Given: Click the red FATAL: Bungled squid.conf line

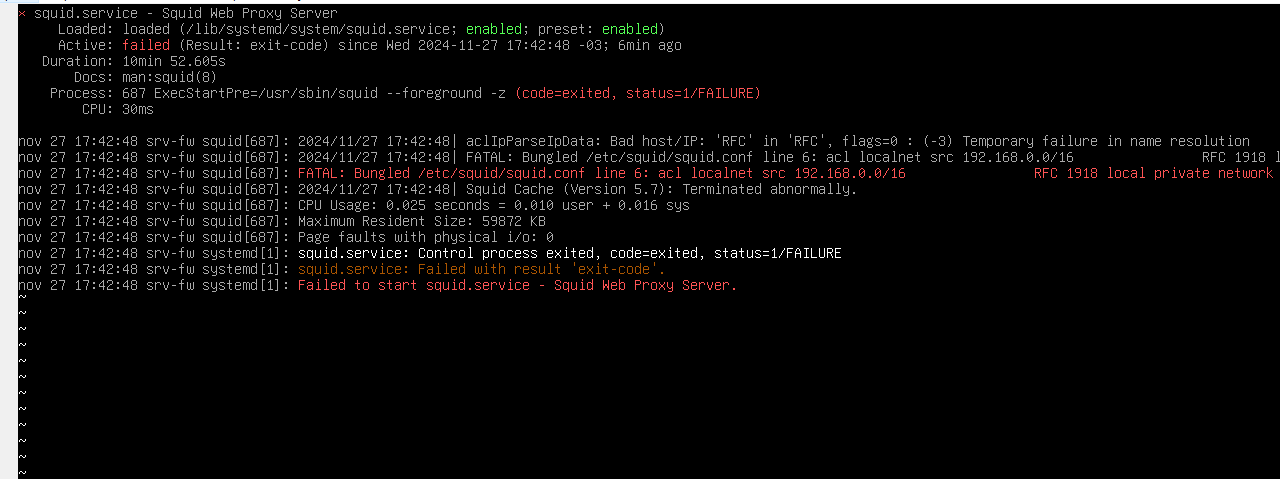Looking at the screenshot, I should (602, 173).
